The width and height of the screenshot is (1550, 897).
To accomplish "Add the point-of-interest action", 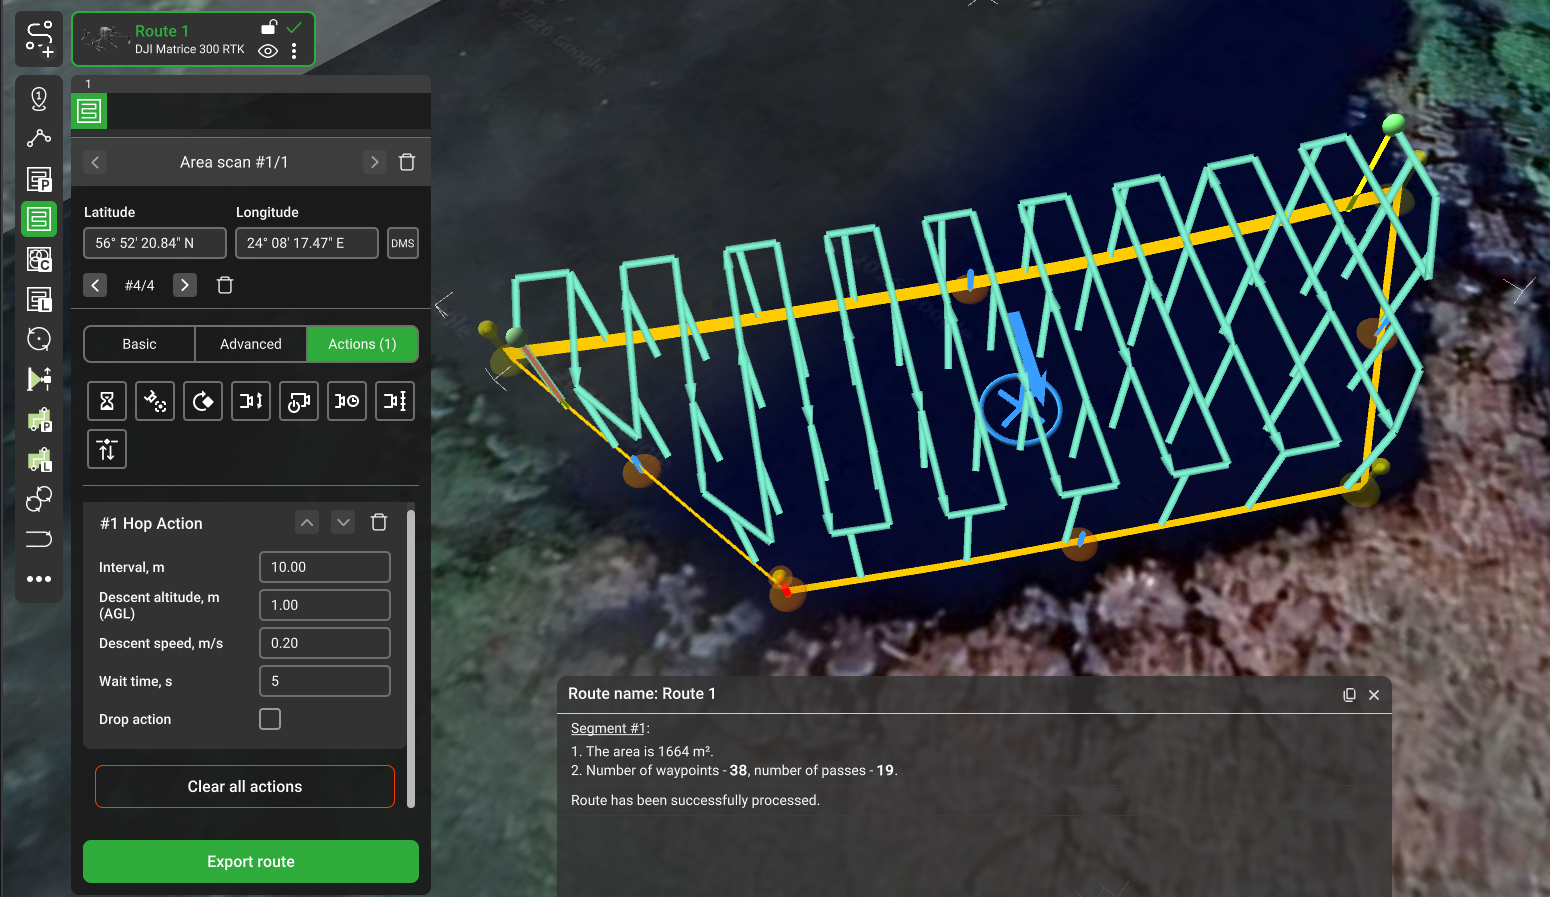I will [x=155, y=401].
